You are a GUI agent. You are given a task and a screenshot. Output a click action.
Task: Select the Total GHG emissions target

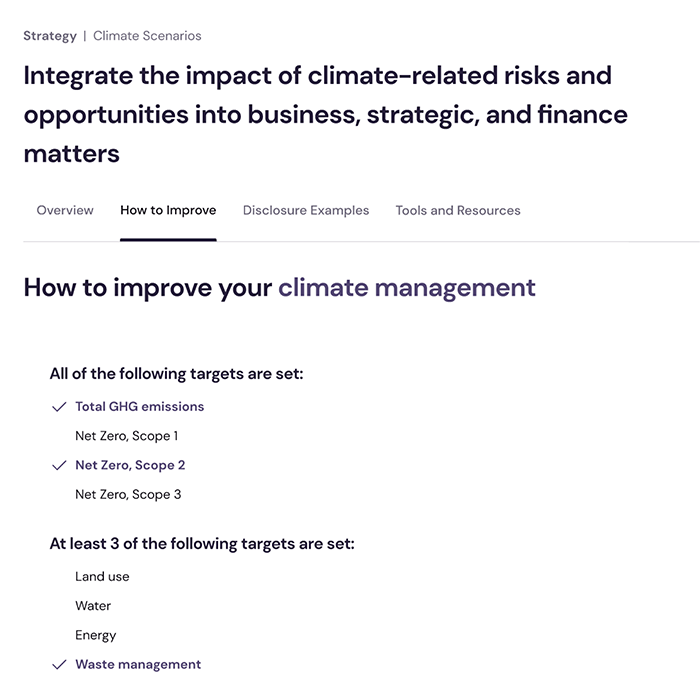coord(139,407)
